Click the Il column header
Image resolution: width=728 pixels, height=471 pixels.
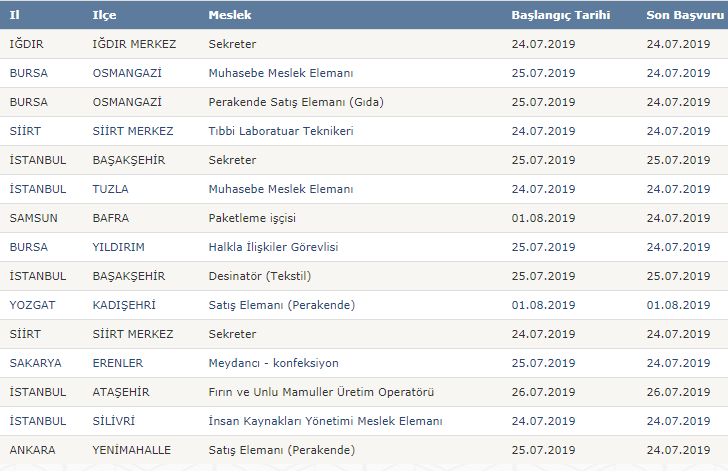(14, 15)
